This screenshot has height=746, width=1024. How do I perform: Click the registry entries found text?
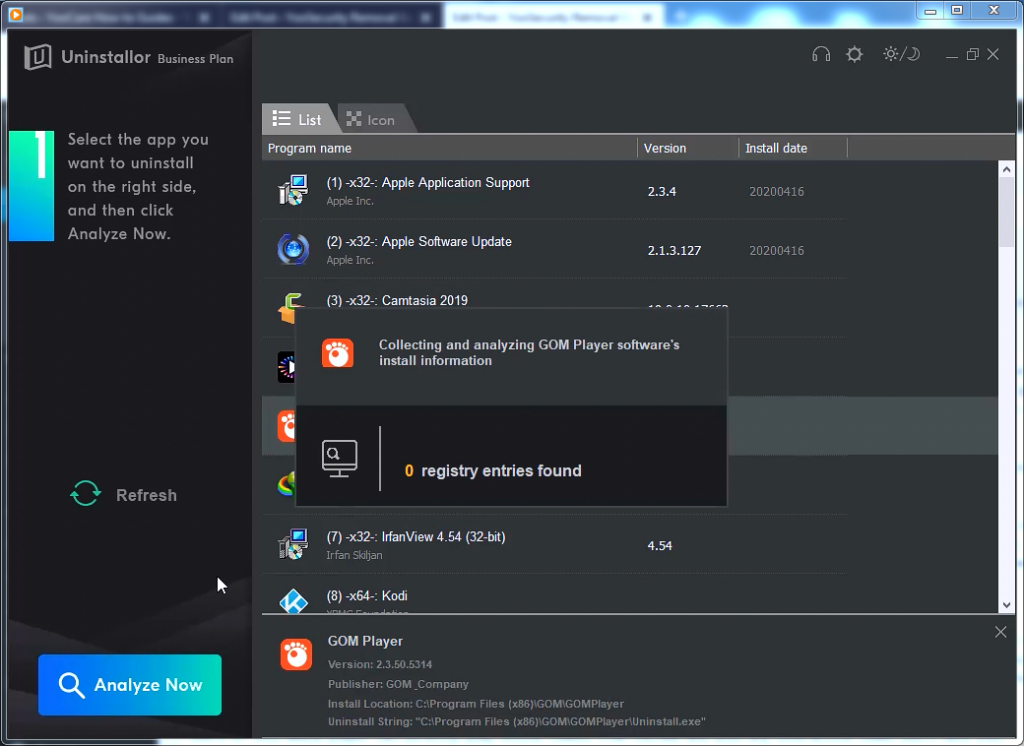[x=492, y=471]
